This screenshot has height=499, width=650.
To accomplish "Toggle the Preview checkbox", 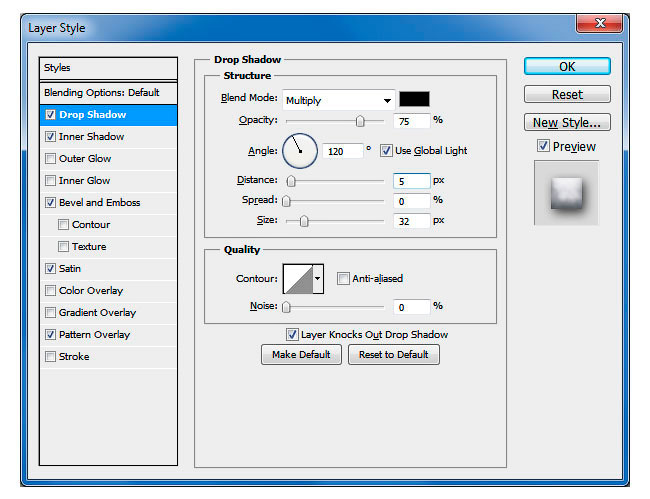I will click(x=543, y=146).
